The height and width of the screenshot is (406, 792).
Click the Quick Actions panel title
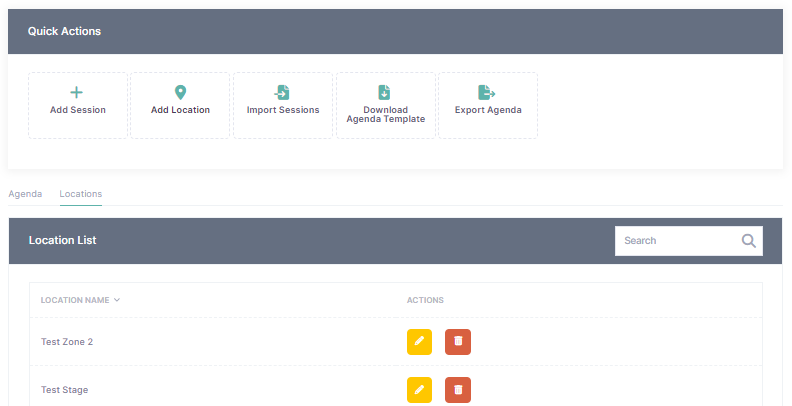(x=64, y=31)
